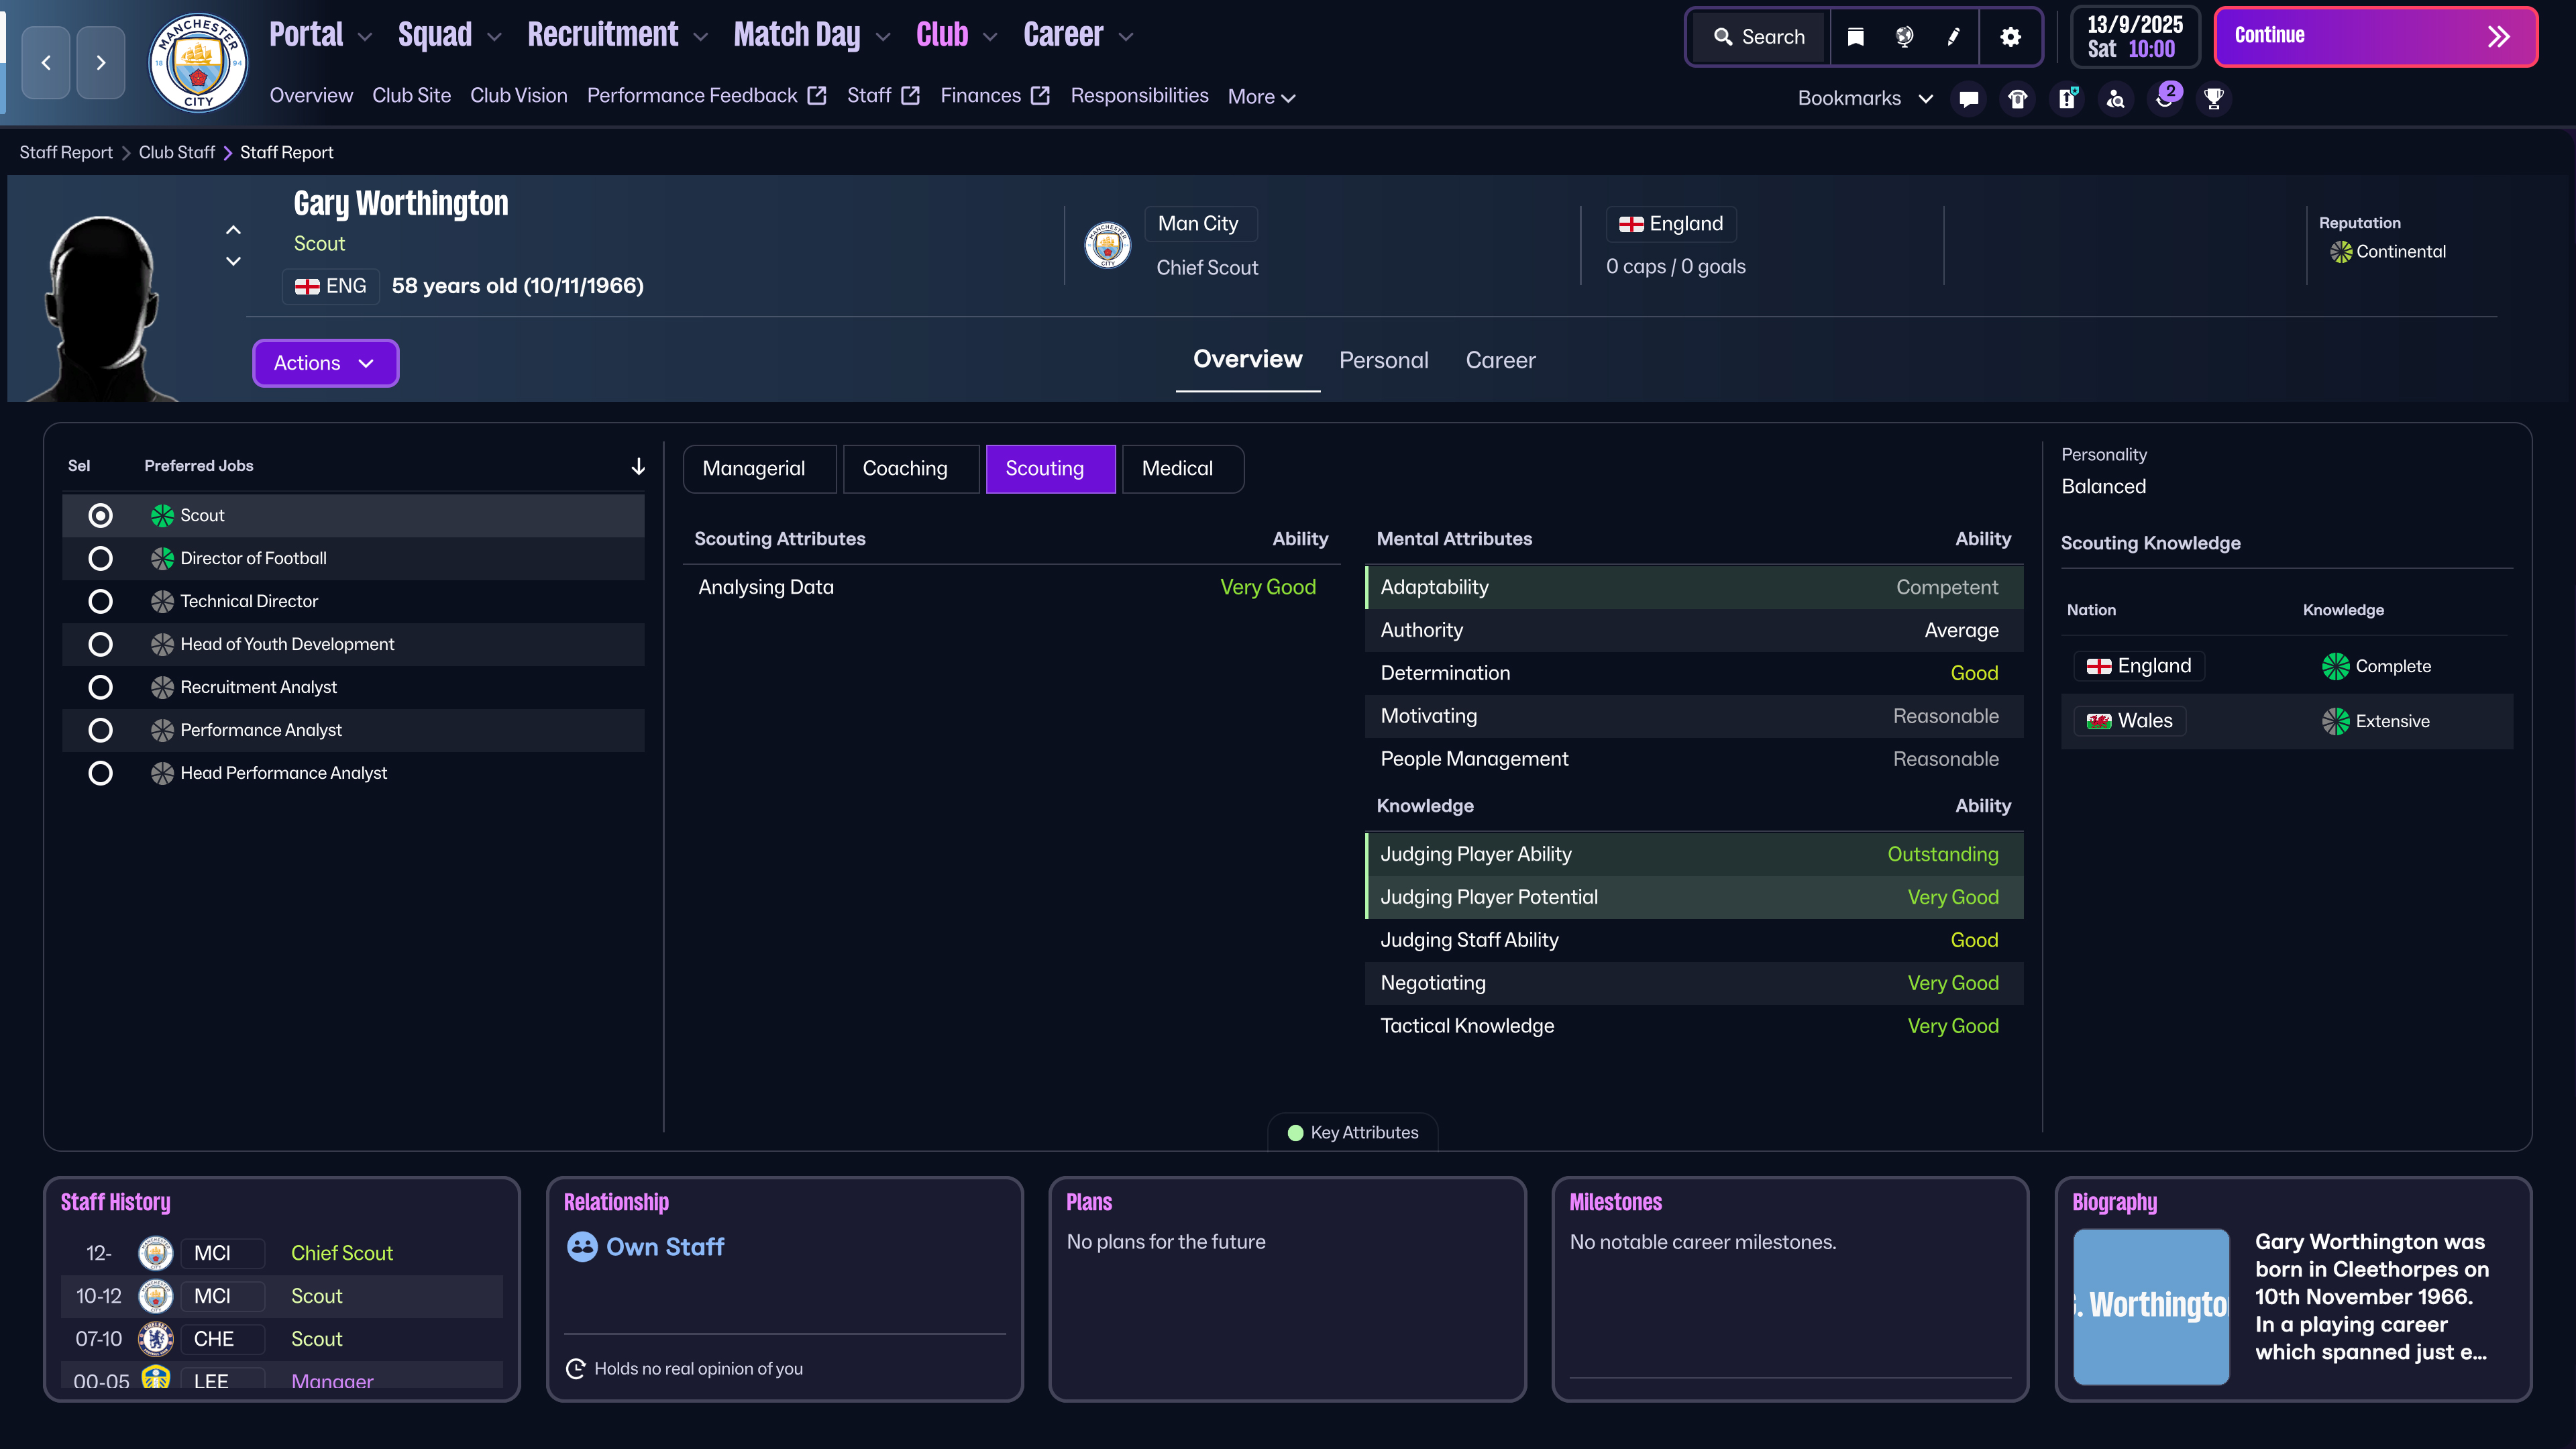This screenshot has width=2576, height=1449.
Task: Click the player search scouting shortcut icon
Action: [x=2115, y=98]
